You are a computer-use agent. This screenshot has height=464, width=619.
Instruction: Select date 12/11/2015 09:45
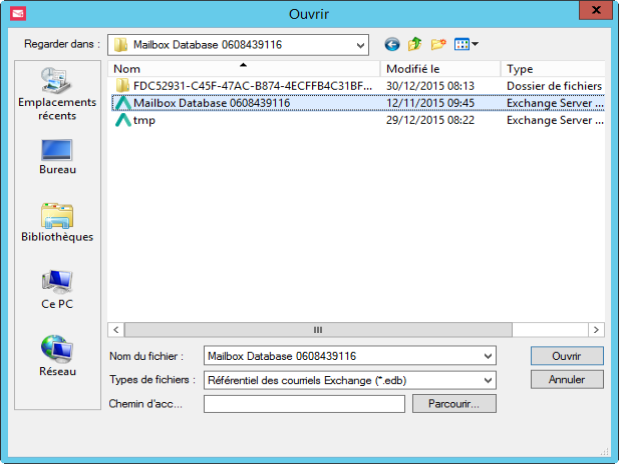pos(430,103)
